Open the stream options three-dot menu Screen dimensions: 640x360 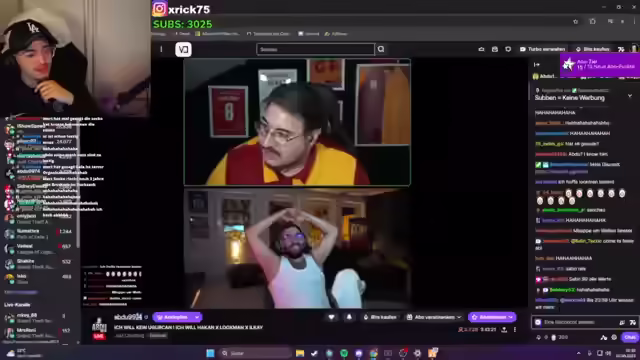pos(515,329)
